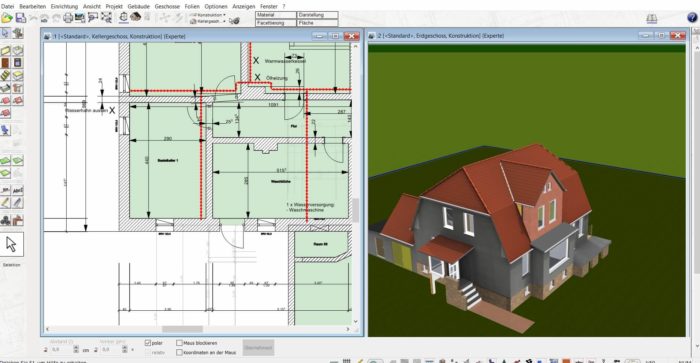
Task: Open the Bearbeiten menu
Action: (33, 6)
